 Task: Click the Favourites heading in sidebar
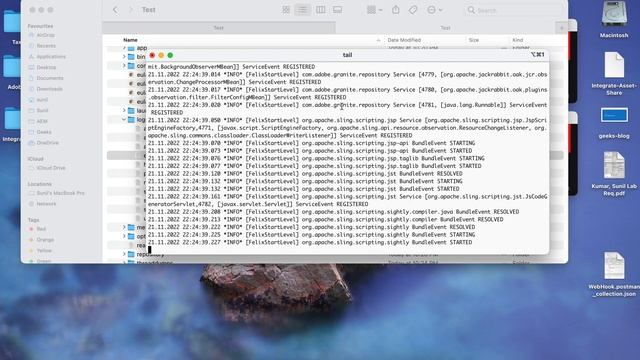[40, 26]
